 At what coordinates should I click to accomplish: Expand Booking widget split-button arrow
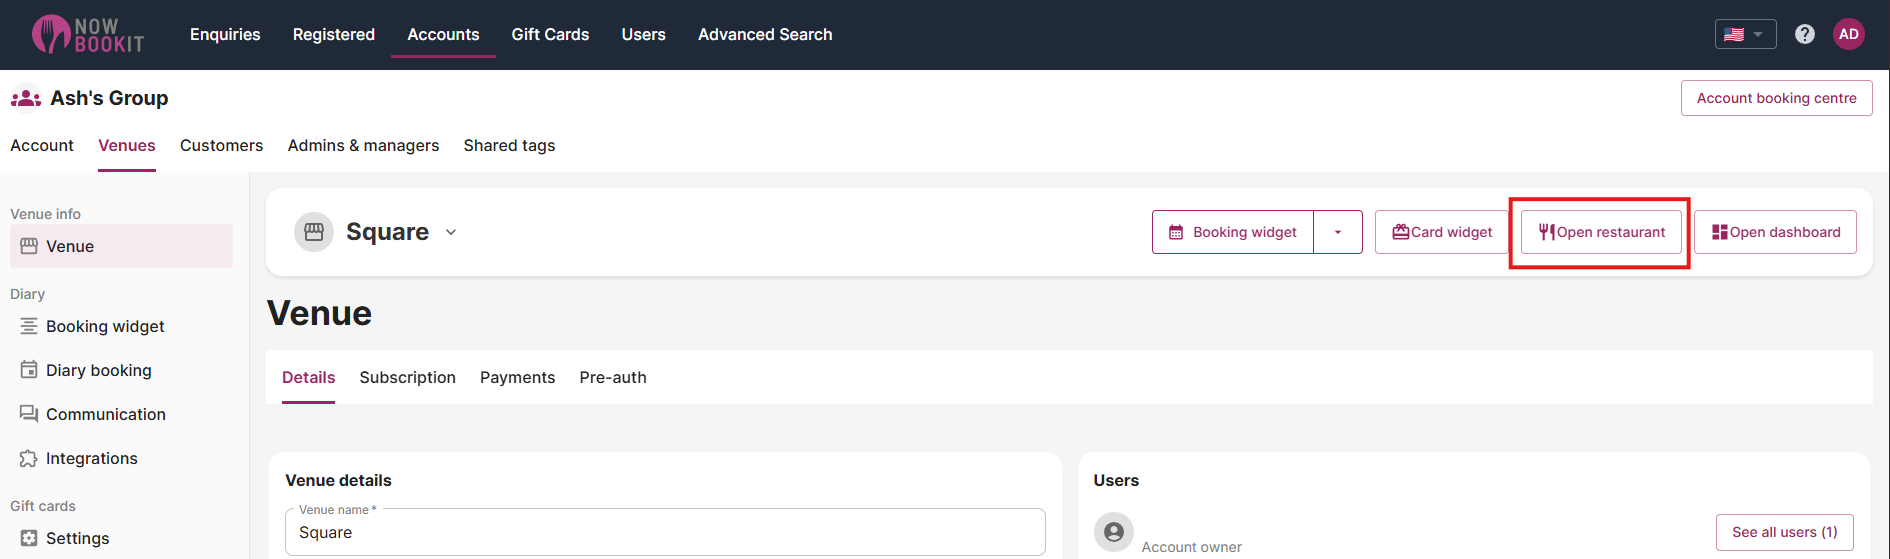(1337, 232)
